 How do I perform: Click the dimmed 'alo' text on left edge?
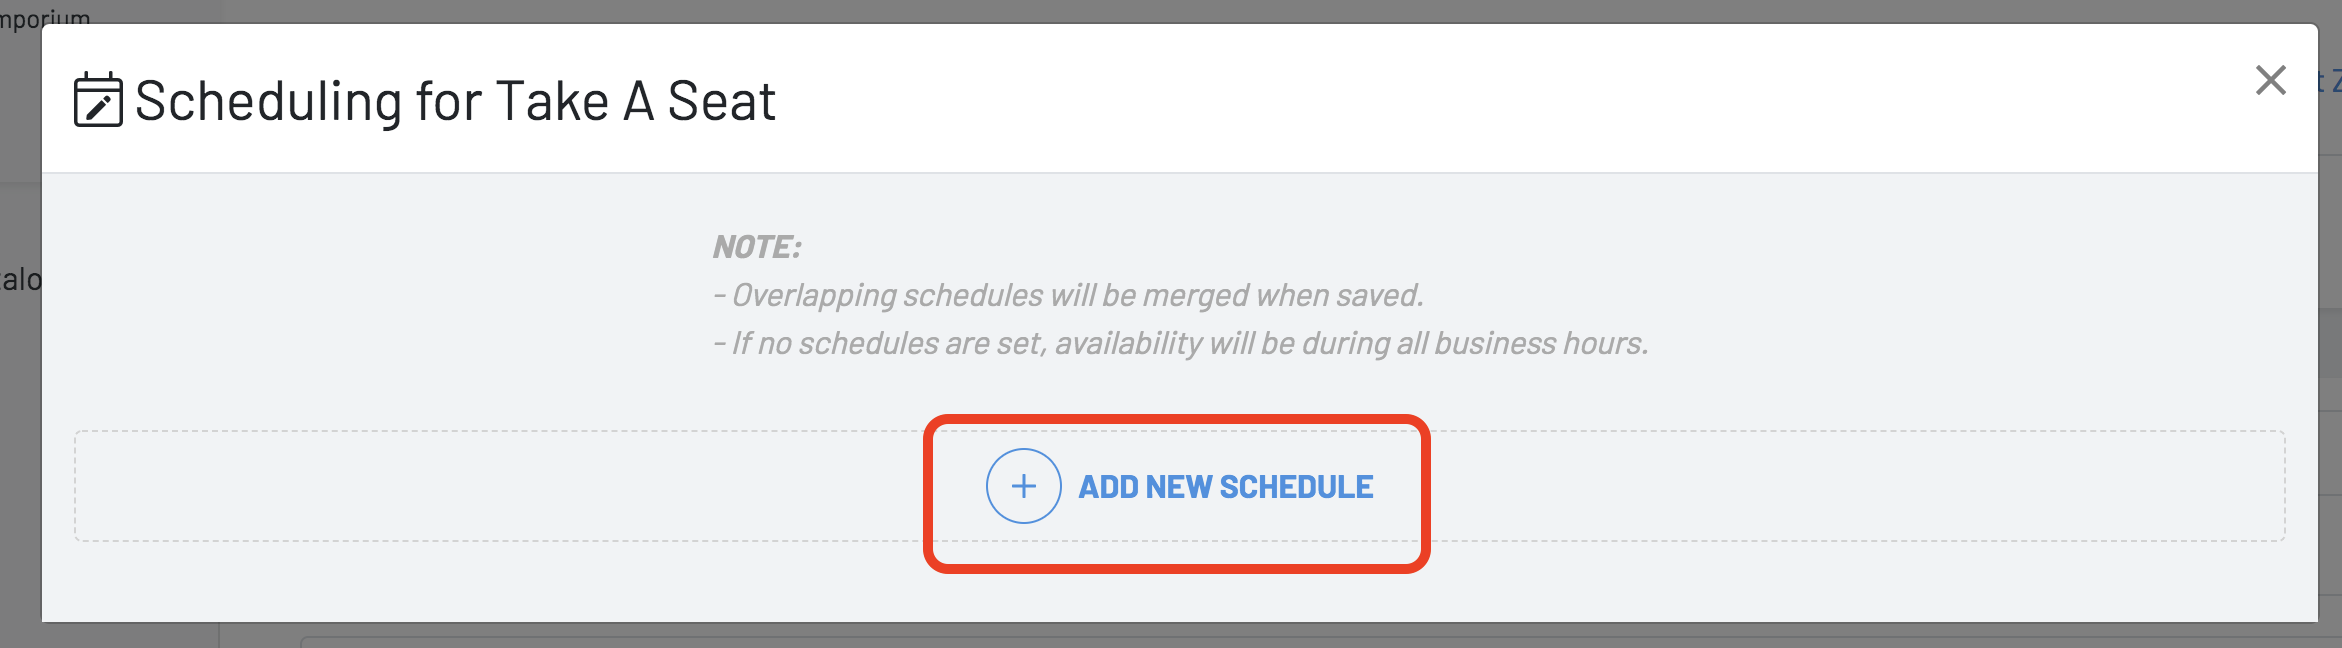[20, 279]
